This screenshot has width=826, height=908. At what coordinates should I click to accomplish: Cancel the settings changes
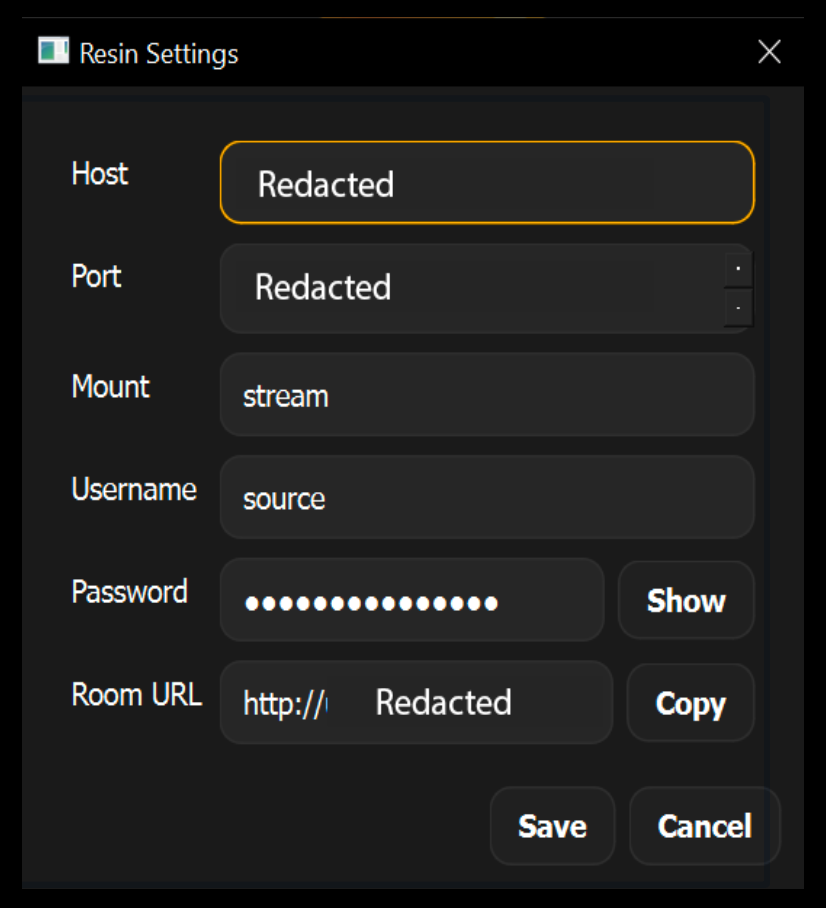[x=704, y=826]
